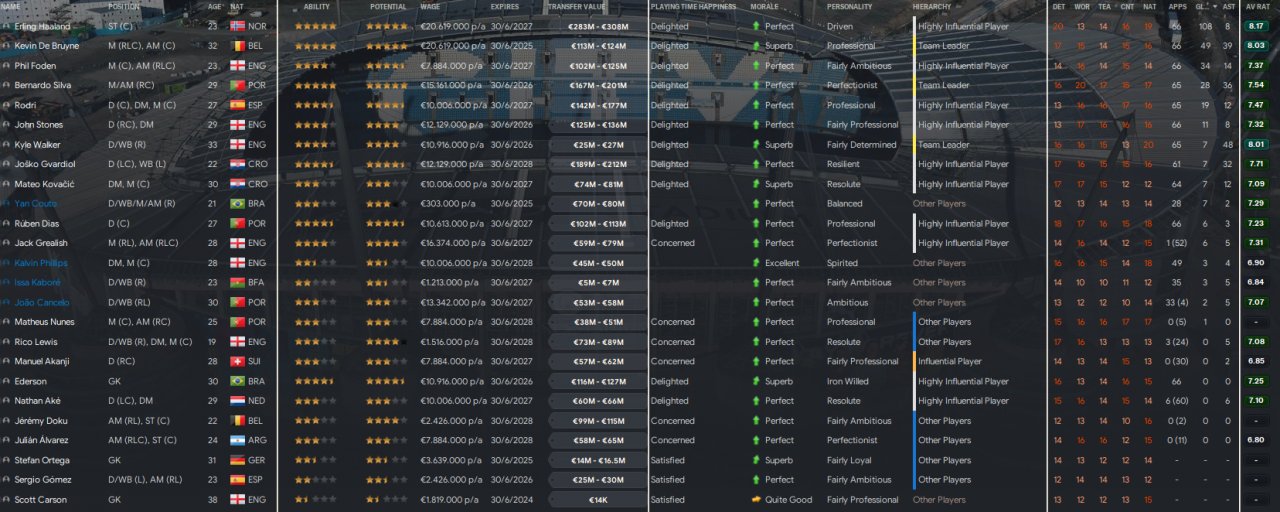Click the yellow morale arrow in Scott Carson's row

click(x=756, y=500)
